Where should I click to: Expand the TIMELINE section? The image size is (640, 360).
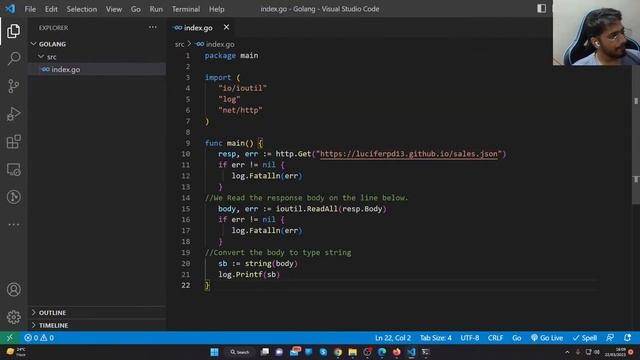click(97, 325)
